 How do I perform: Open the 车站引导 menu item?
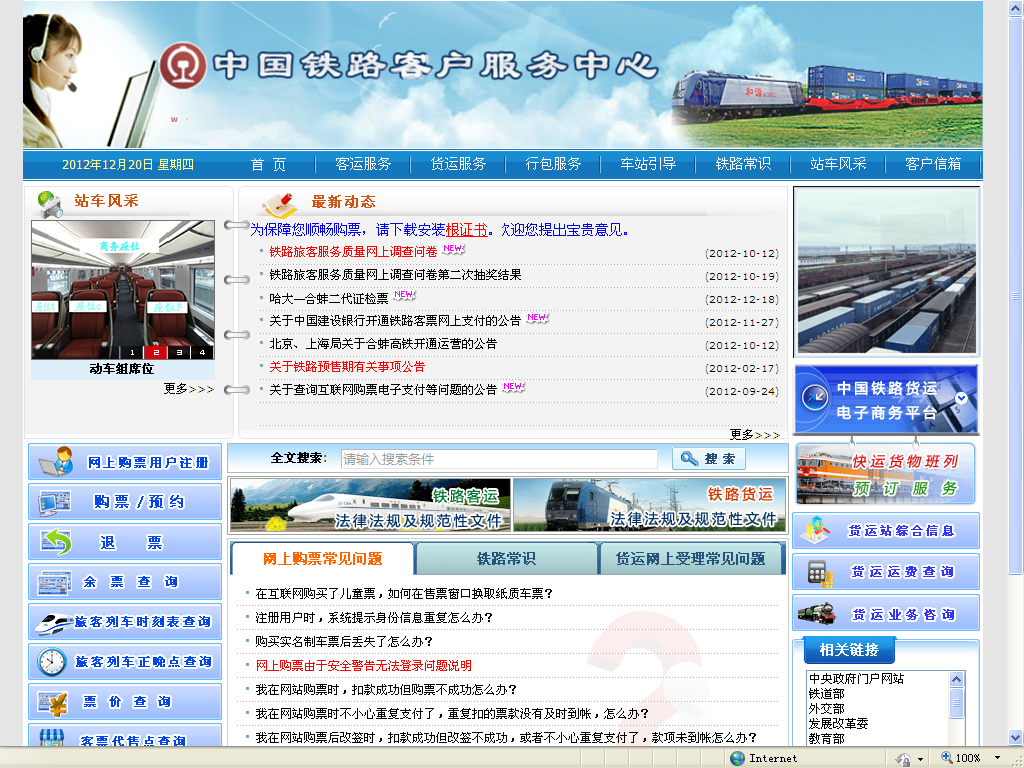[648, 164]
